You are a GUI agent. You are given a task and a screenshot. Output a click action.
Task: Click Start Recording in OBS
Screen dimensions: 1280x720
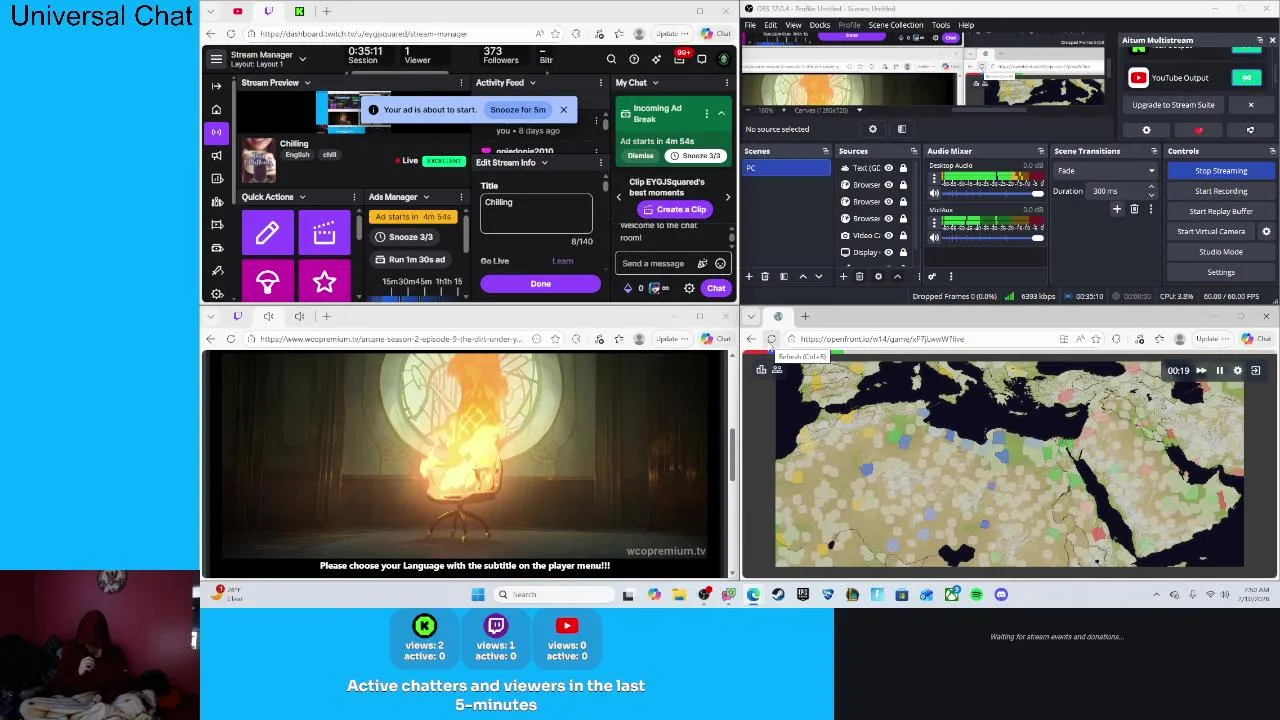(x=1221, y=191)
